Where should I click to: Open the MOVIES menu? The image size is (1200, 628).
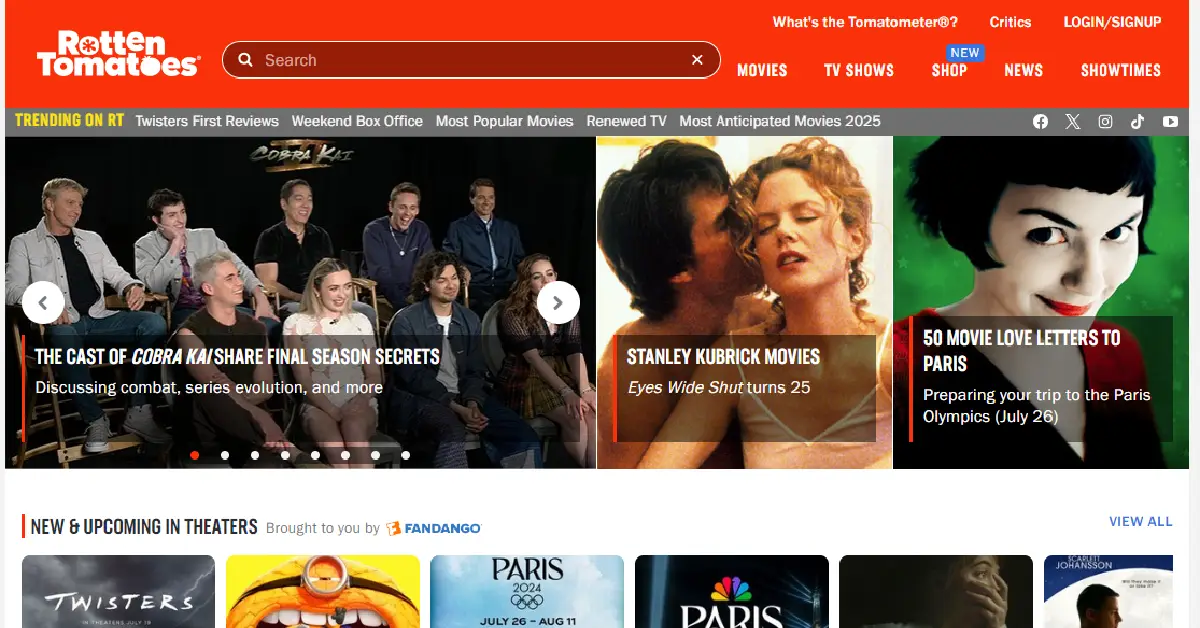[762, 70]
